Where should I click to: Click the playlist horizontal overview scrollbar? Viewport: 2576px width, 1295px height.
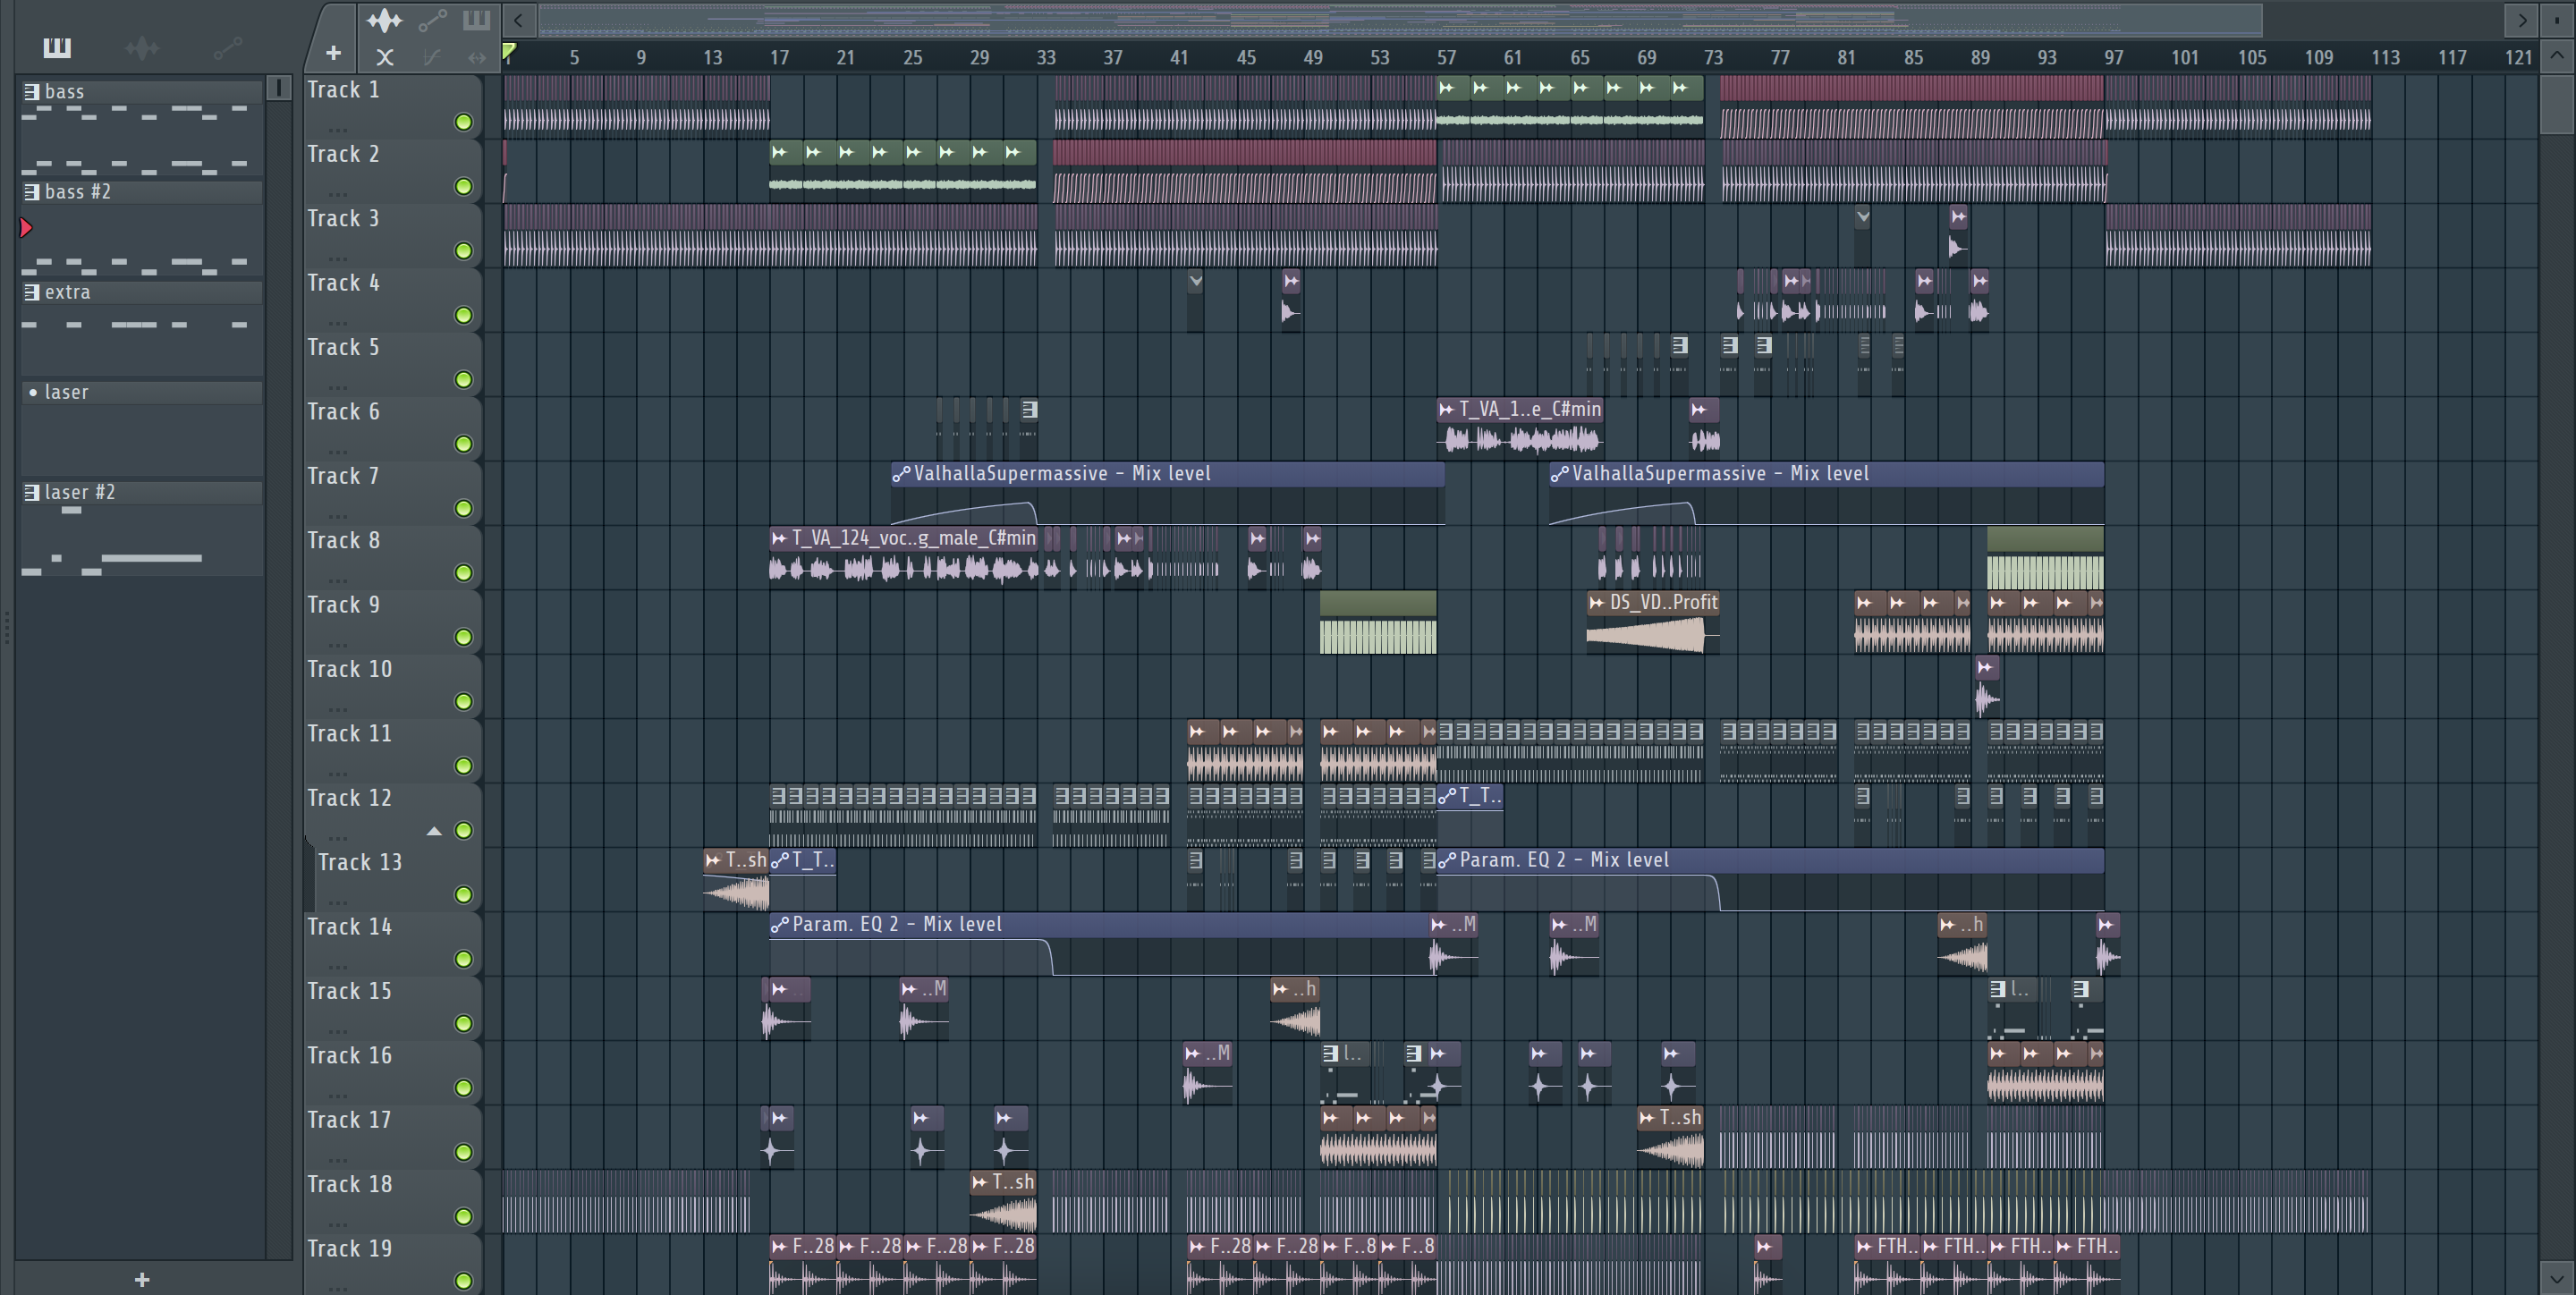pyautogui.click(x=1400, y=19)
